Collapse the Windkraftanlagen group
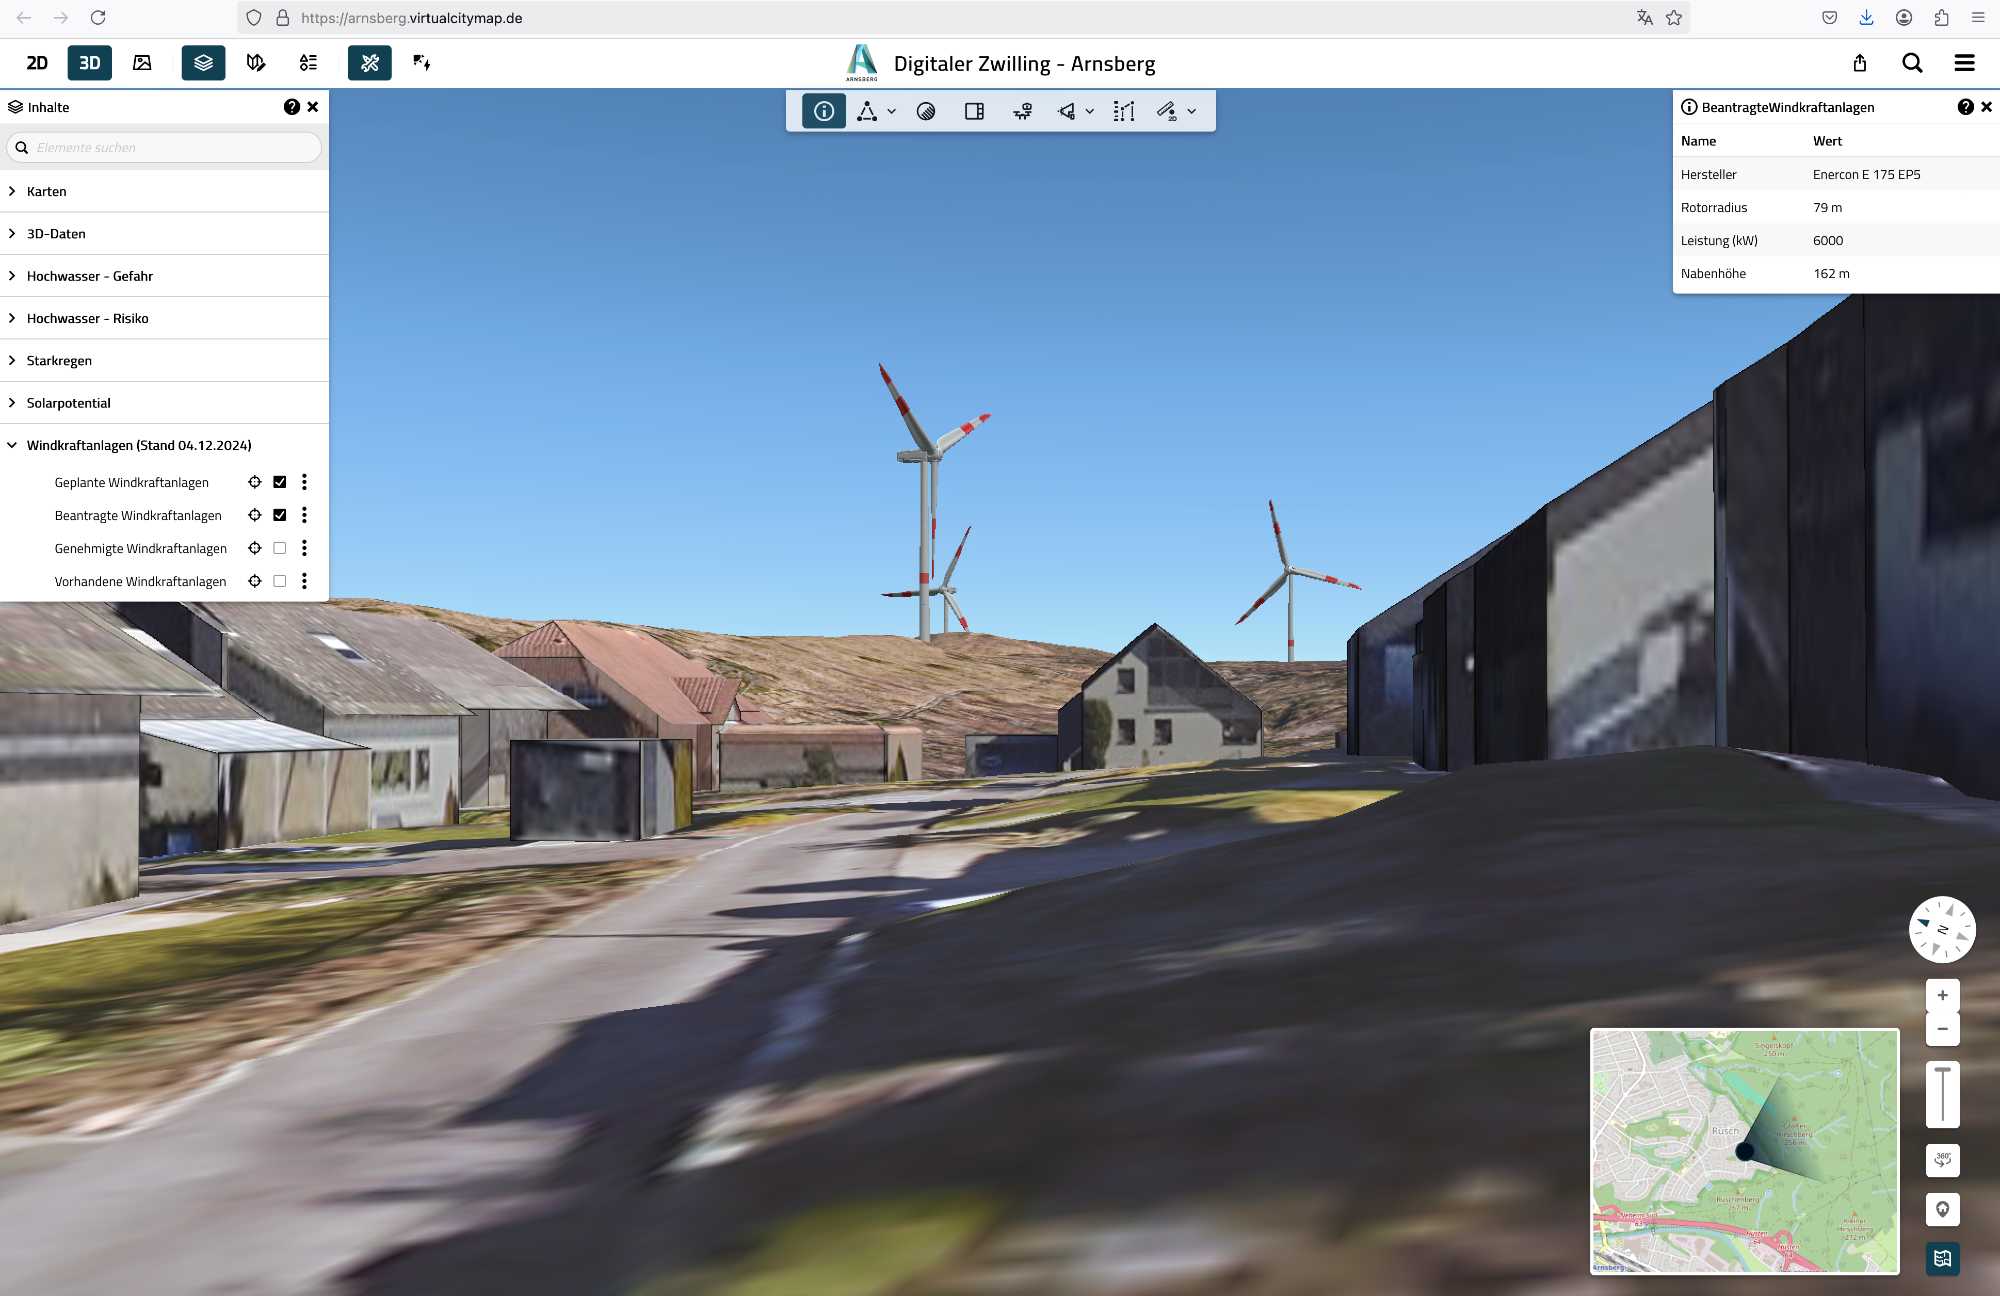The height and width of the screenshot is (1296, 2000). 12,445
